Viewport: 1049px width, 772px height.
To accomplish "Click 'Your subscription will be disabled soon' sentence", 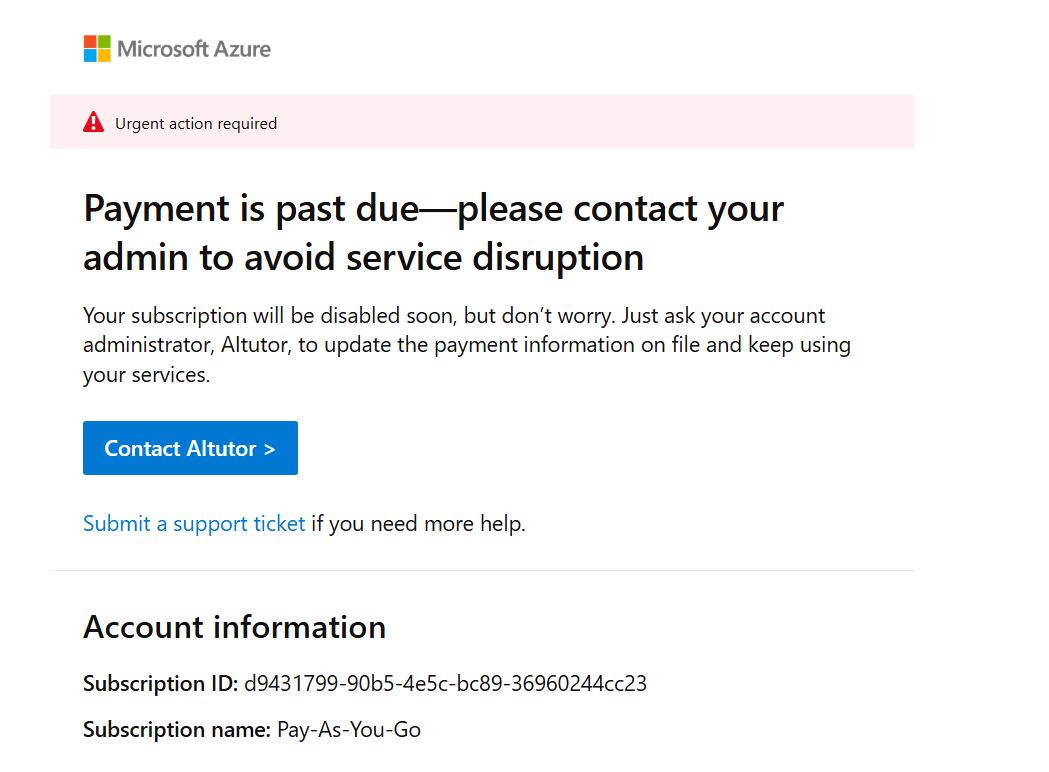I will coord(270,316).
